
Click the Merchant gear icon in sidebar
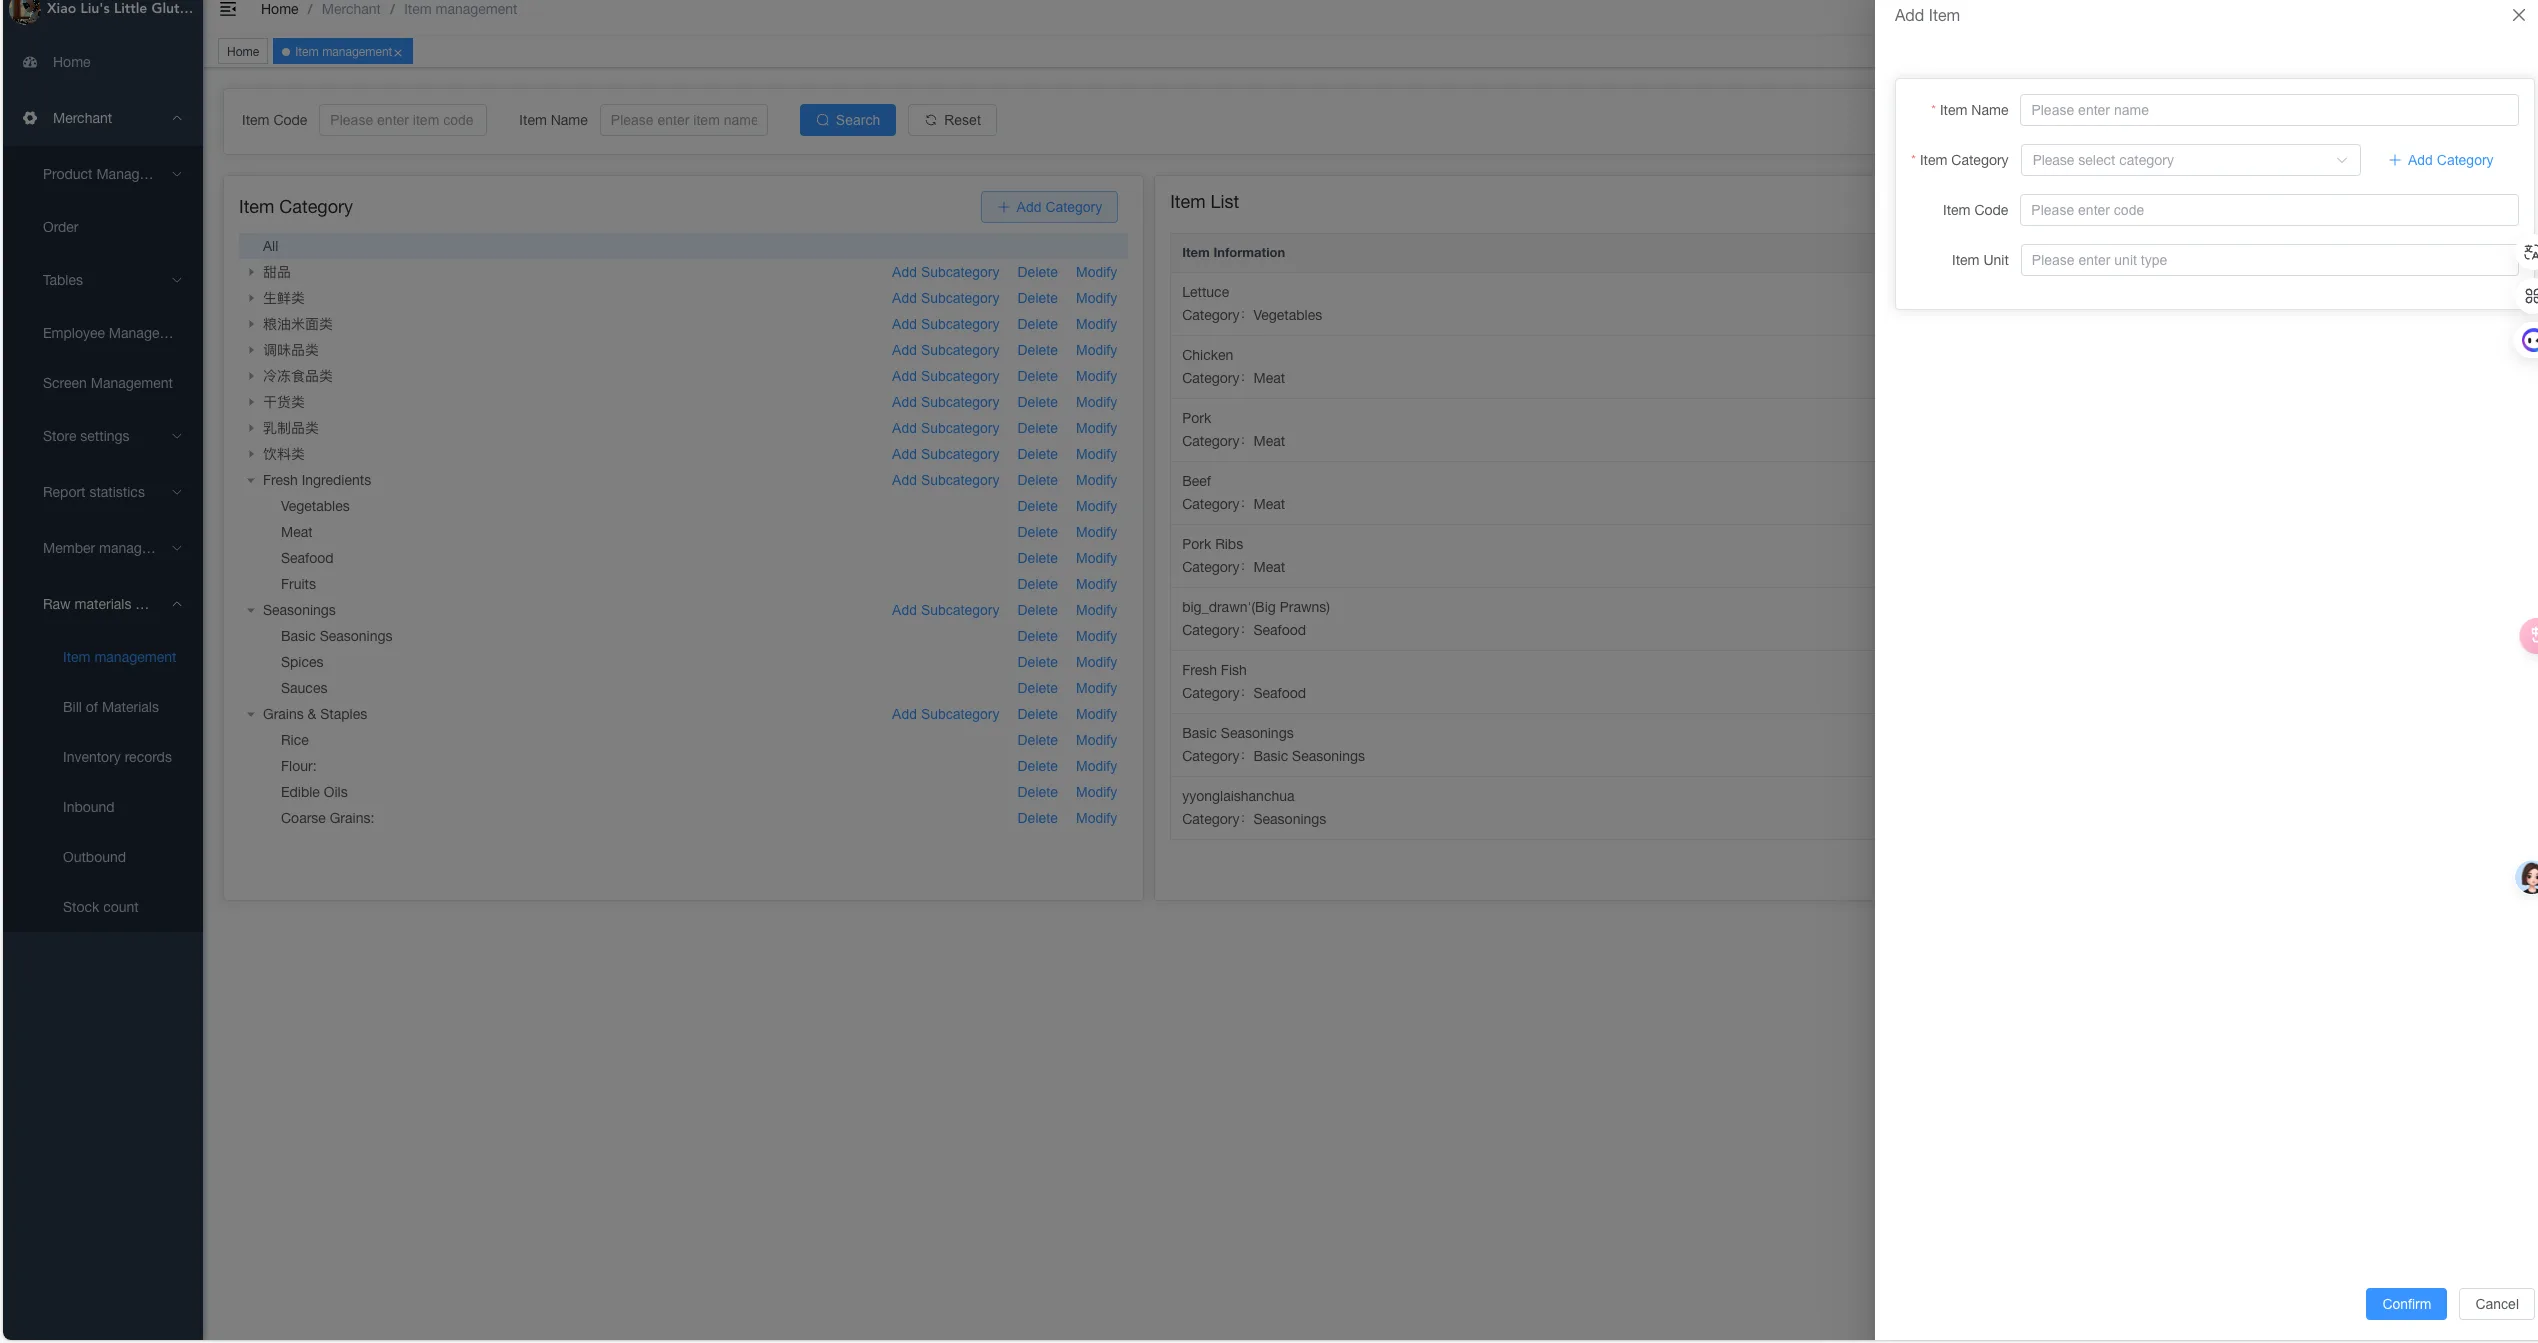click(30, 118)
